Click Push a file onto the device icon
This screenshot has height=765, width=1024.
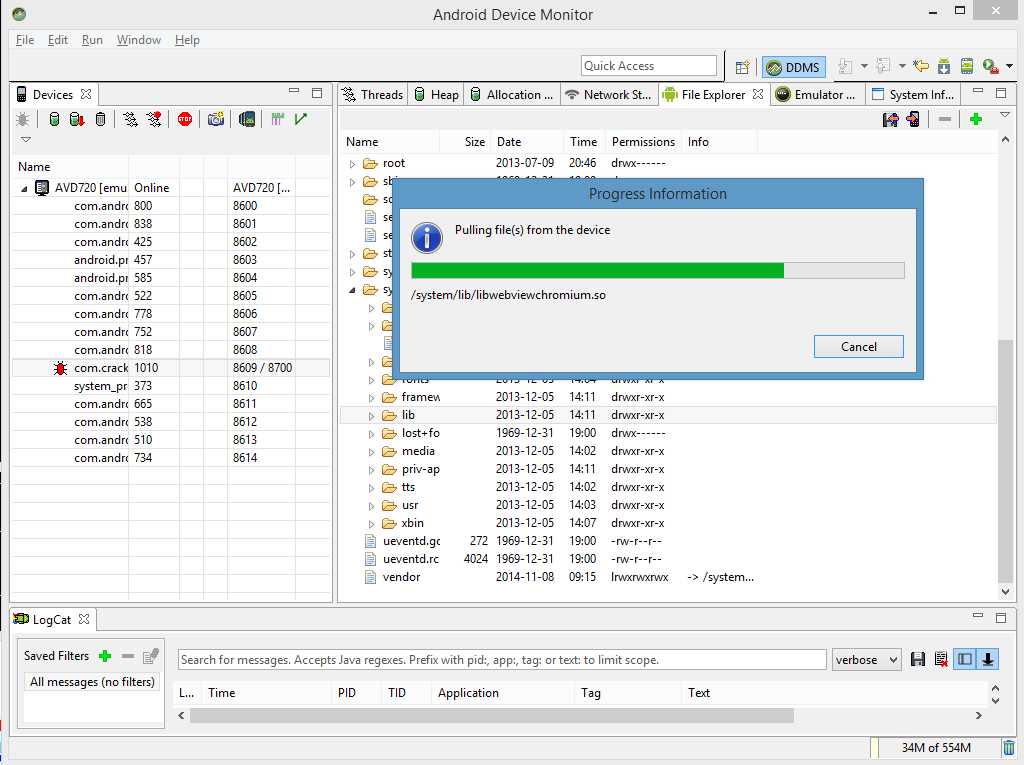[x=913, y=120]
